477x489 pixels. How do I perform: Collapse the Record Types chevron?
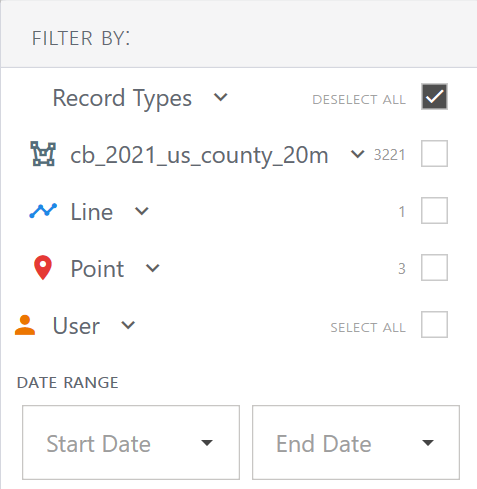[x=220, y=97]
